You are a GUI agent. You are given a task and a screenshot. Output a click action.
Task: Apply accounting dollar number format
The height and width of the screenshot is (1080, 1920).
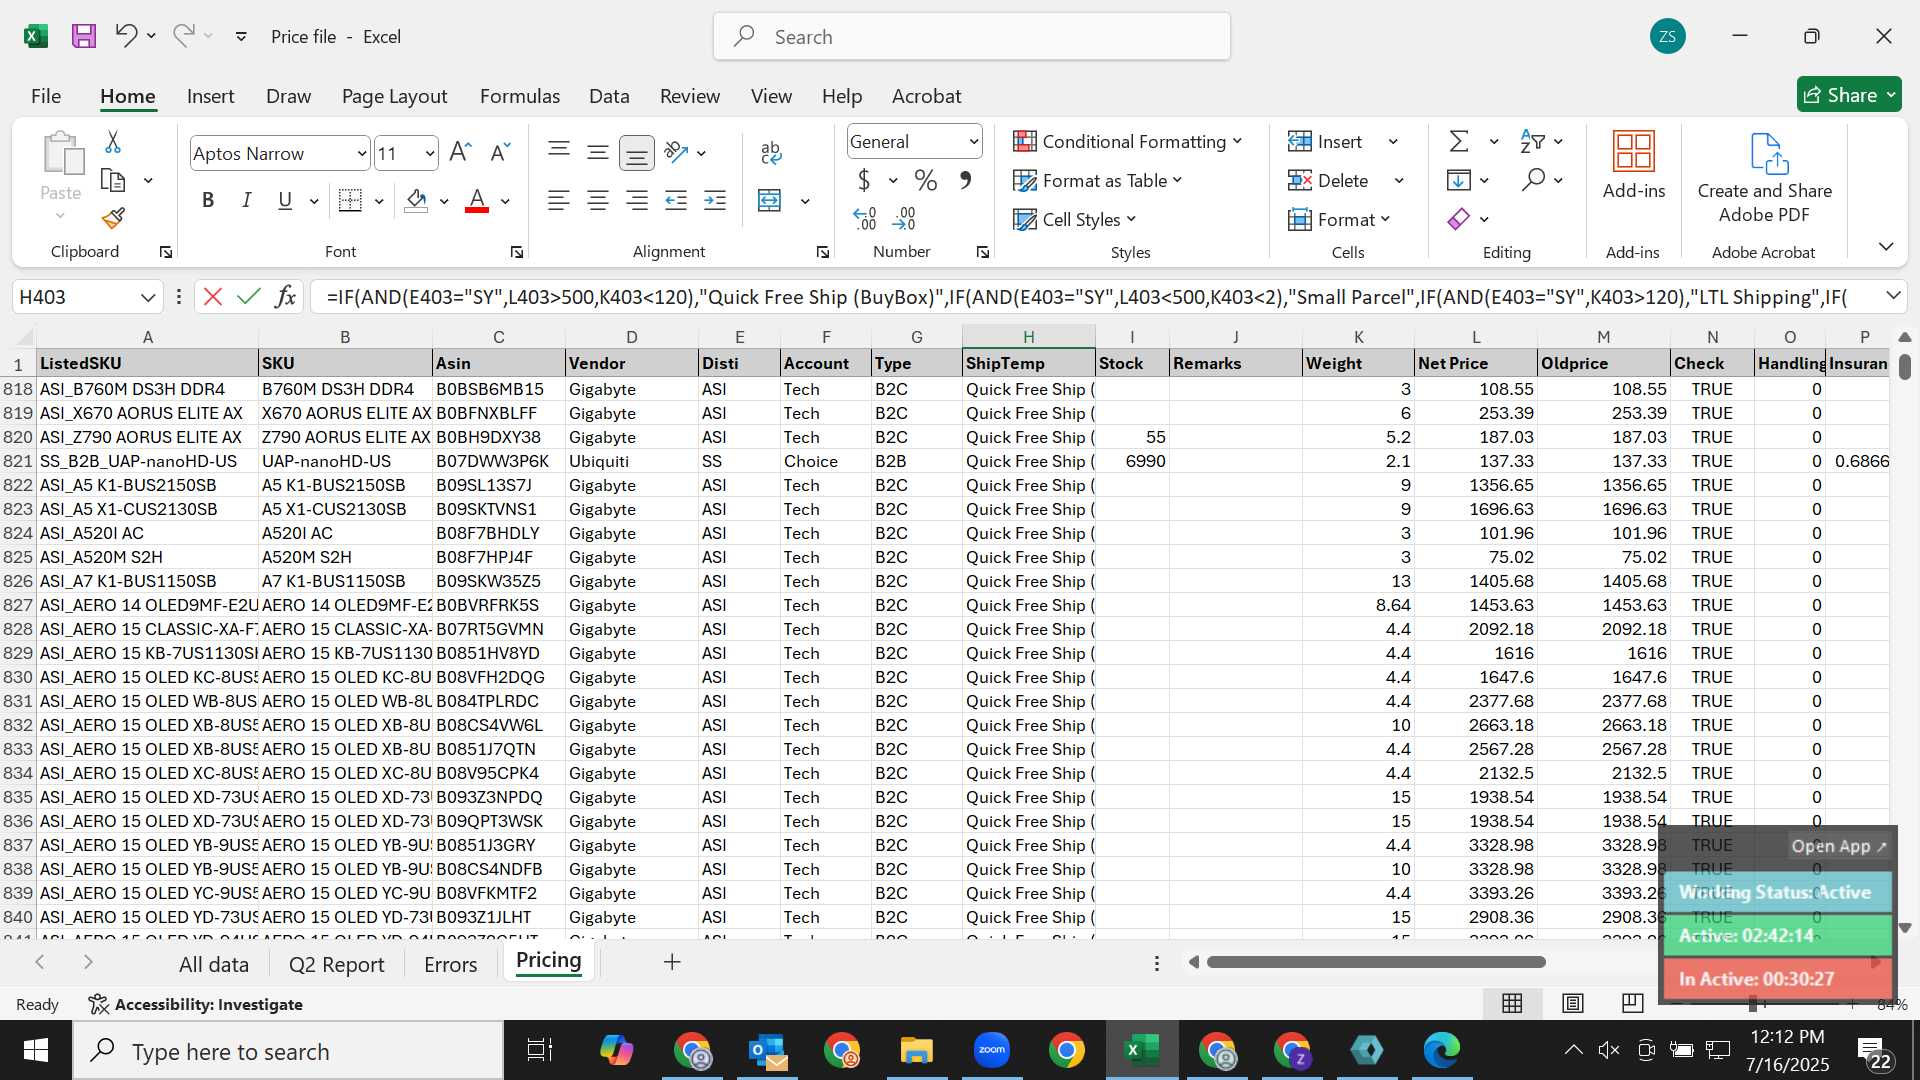click(x=864, y=181)
